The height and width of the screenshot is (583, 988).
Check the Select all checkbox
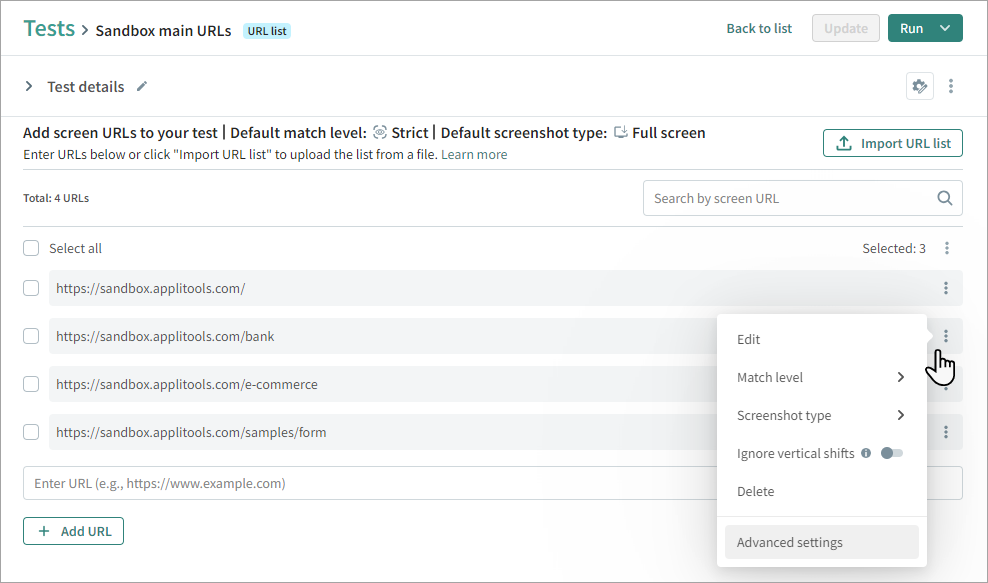31,248
